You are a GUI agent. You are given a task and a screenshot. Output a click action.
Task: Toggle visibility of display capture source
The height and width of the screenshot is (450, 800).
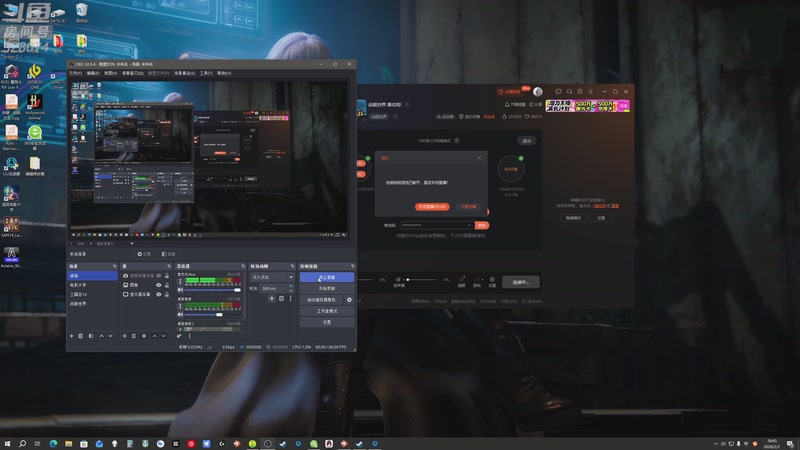[x=159, y=294]
